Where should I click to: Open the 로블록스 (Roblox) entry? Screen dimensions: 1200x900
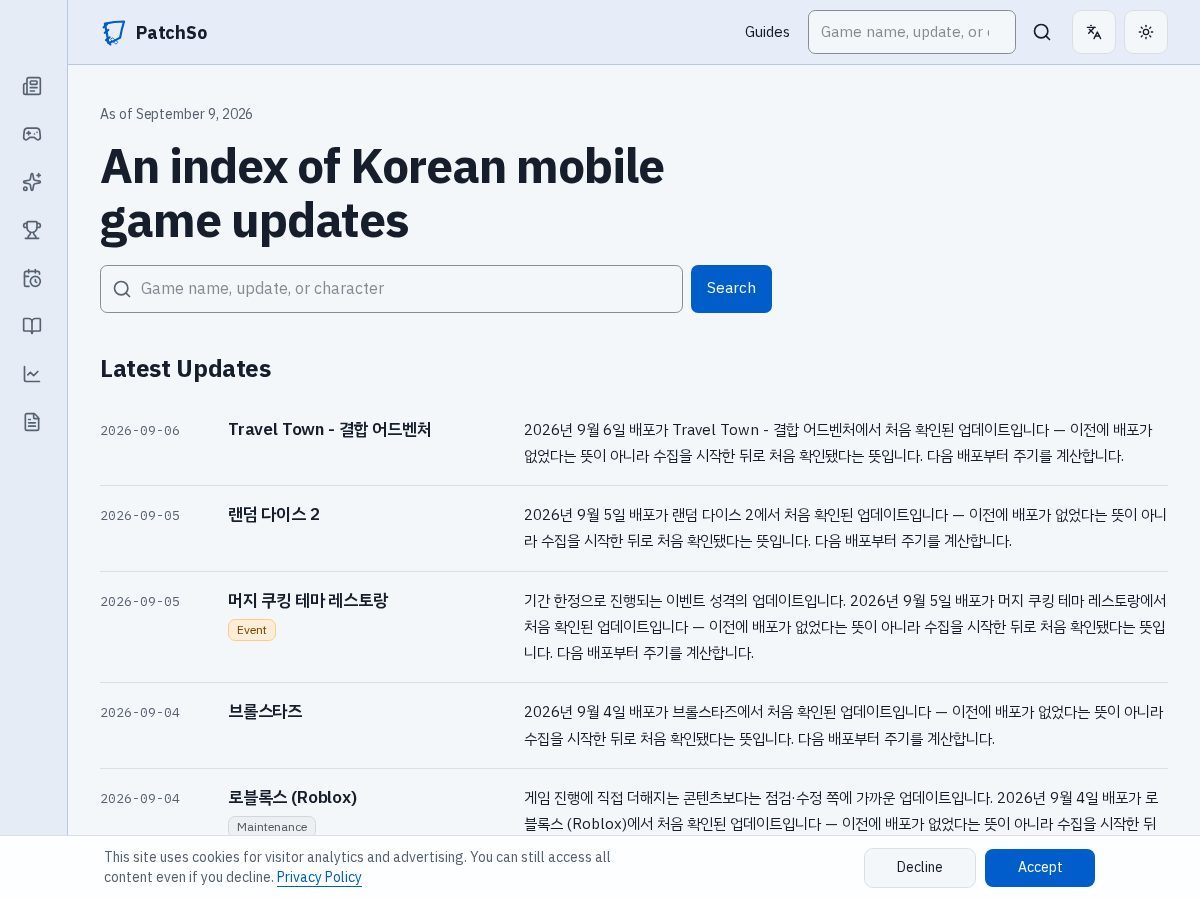(x=292, y=798)
